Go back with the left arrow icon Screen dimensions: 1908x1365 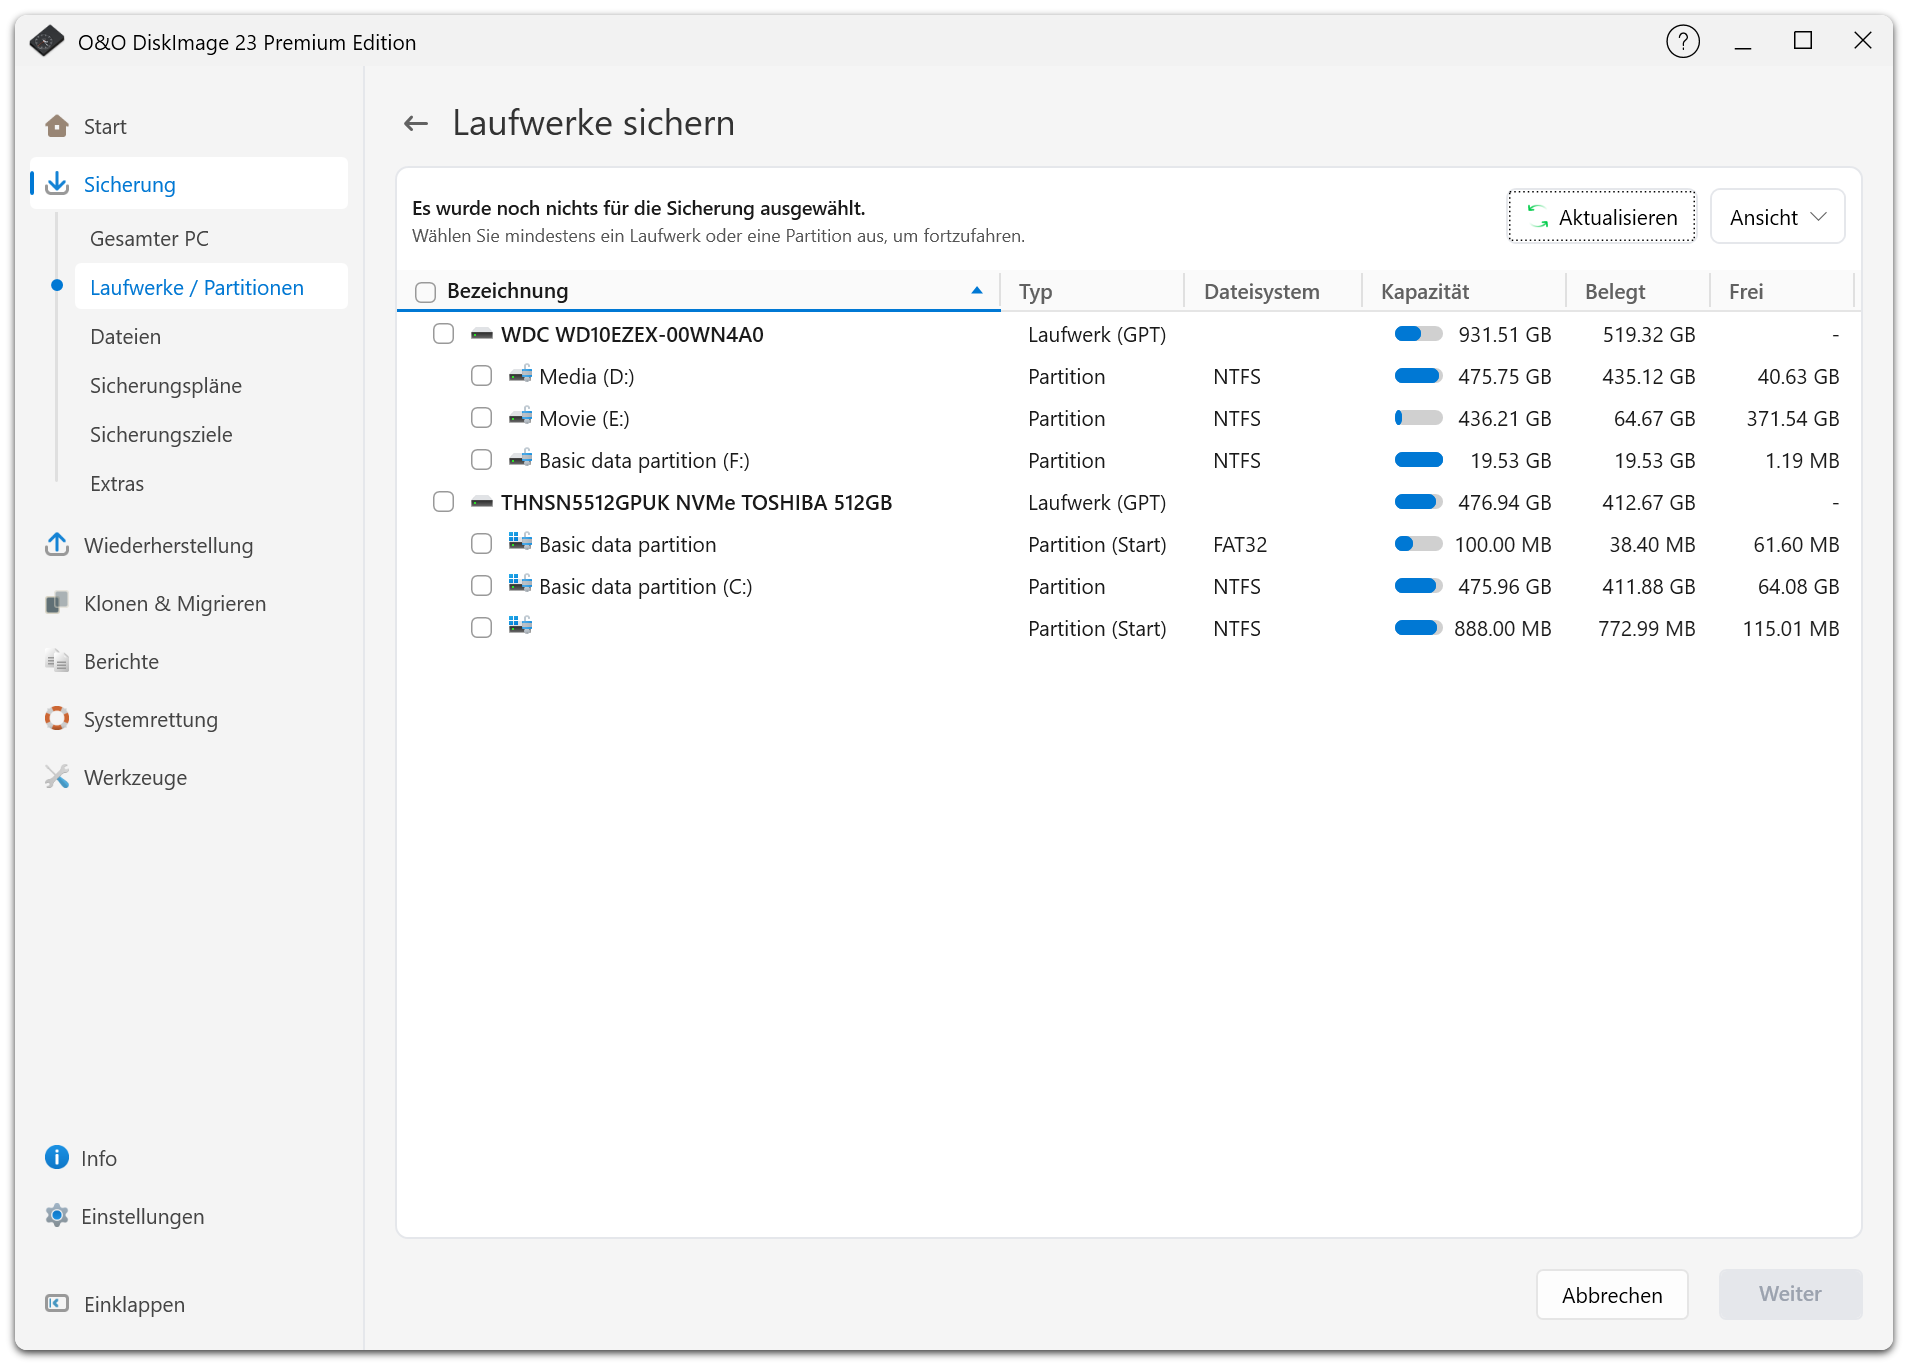coord(416,124)
